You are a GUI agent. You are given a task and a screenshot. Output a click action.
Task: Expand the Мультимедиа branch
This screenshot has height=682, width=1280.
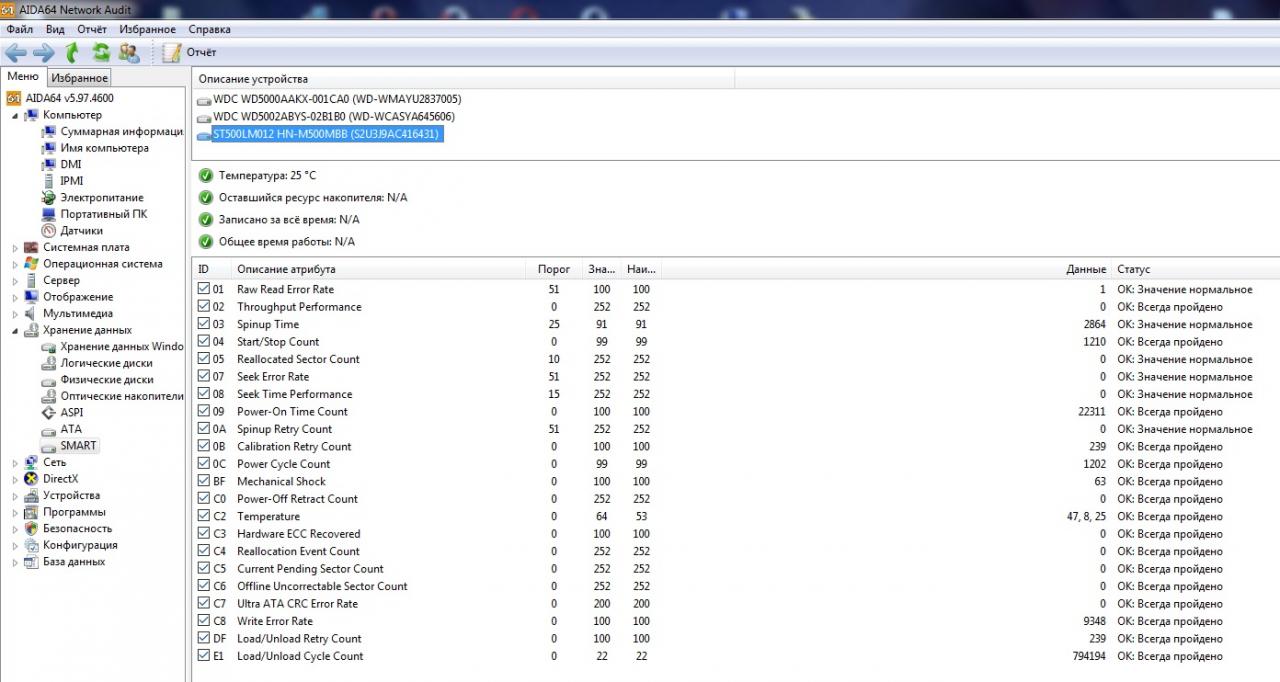[15, 313]
